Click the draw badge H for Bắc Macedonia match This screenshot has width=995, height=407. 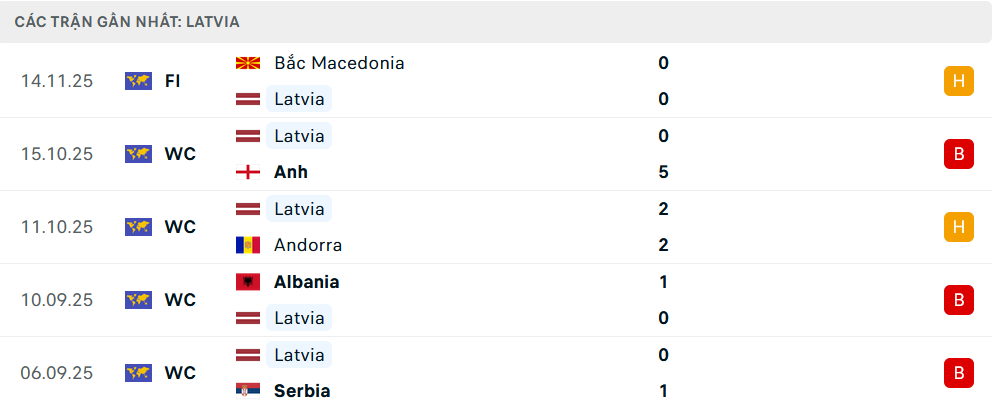tap(958, 81)
